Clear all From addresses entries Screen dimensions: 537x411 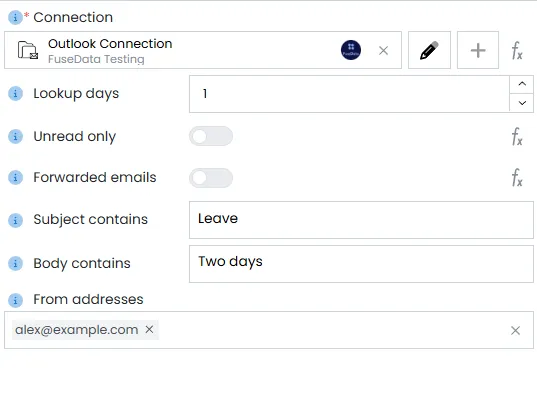[515, 331]
